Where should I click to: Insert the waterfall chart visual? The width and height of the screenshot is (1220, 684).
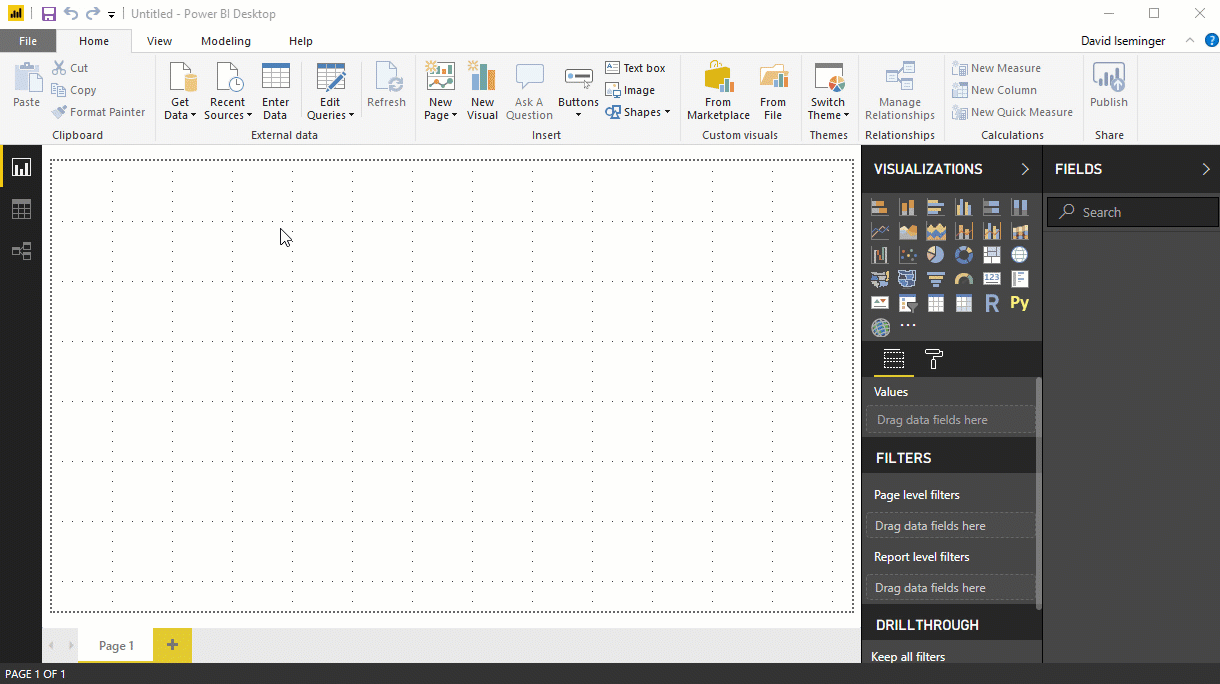point(880,255)
